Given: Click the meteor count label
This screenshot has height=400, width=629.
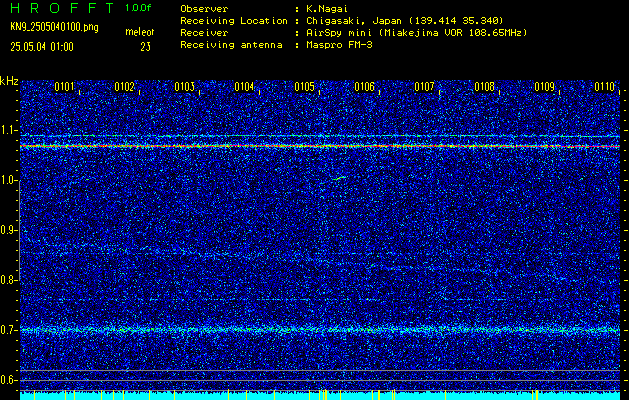Looking at the screenshot, I should 140,32.
